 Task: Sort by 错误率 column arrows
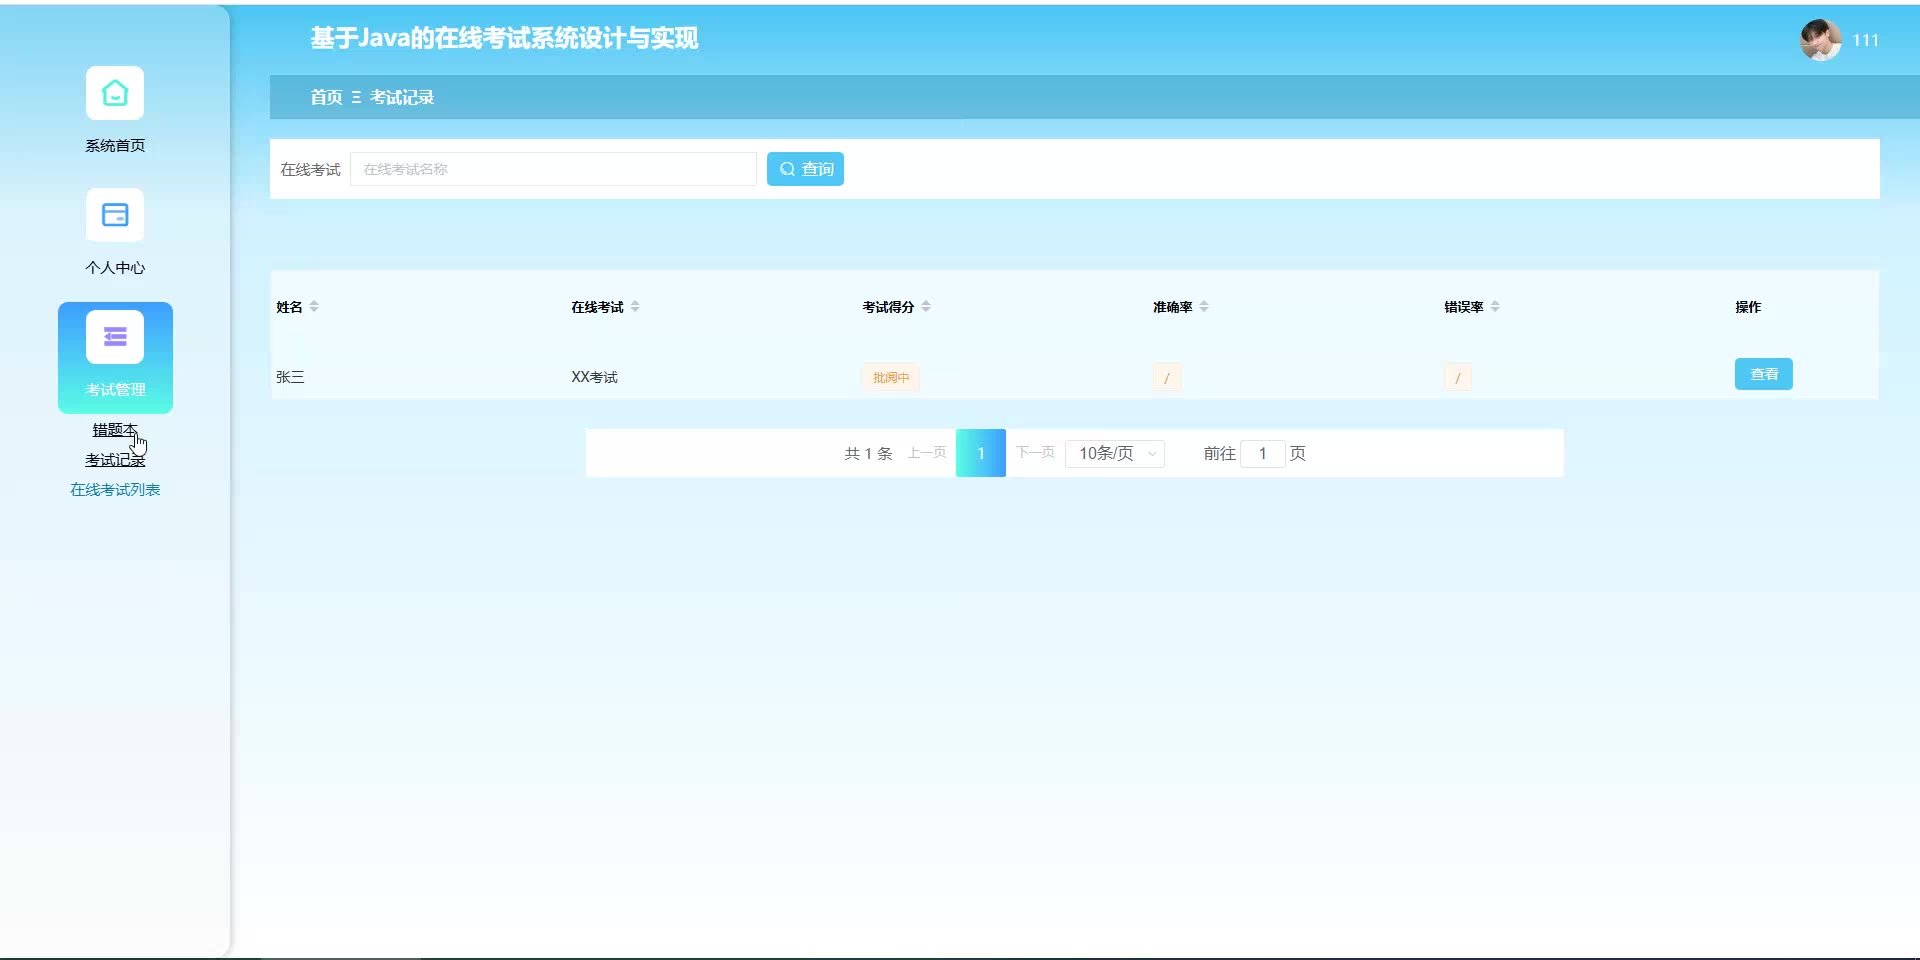(x=1495, y=307)
